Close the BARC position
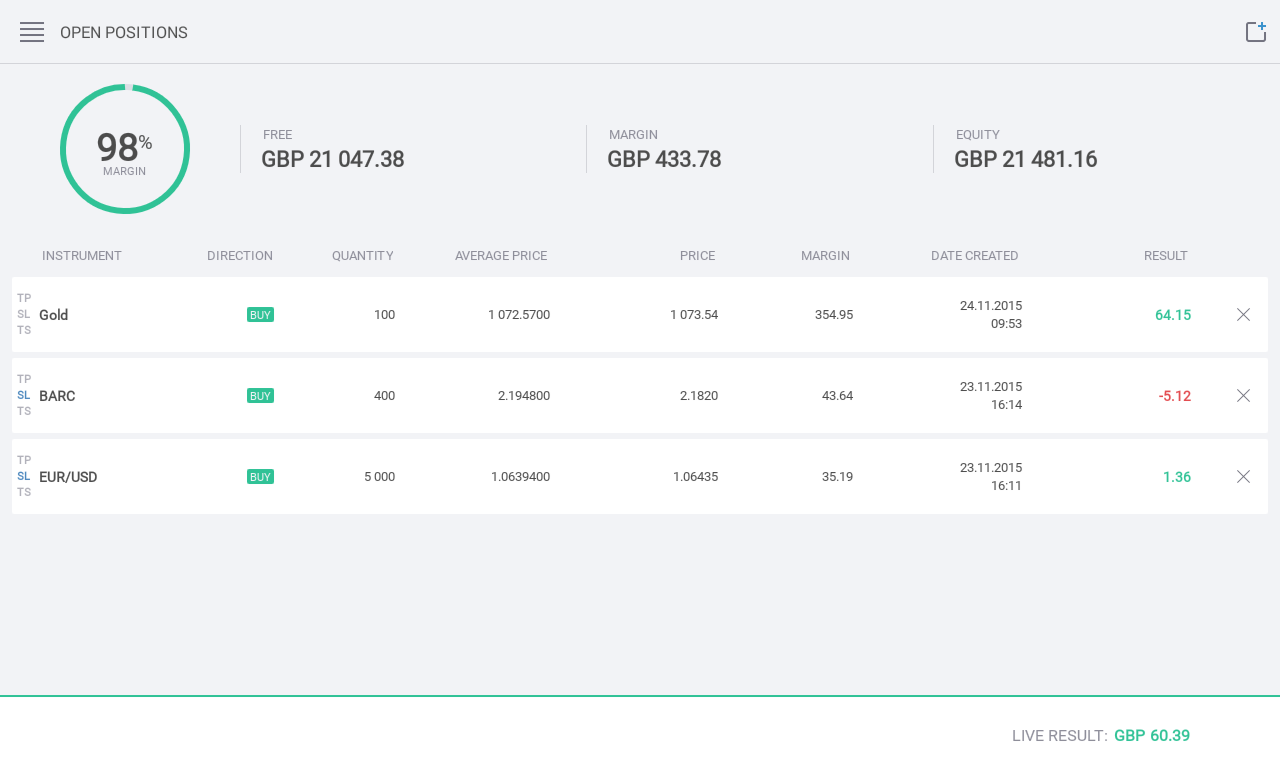Image resolution: width=1280 pixels, height=775 pixels. click(x=1243, y=396)
